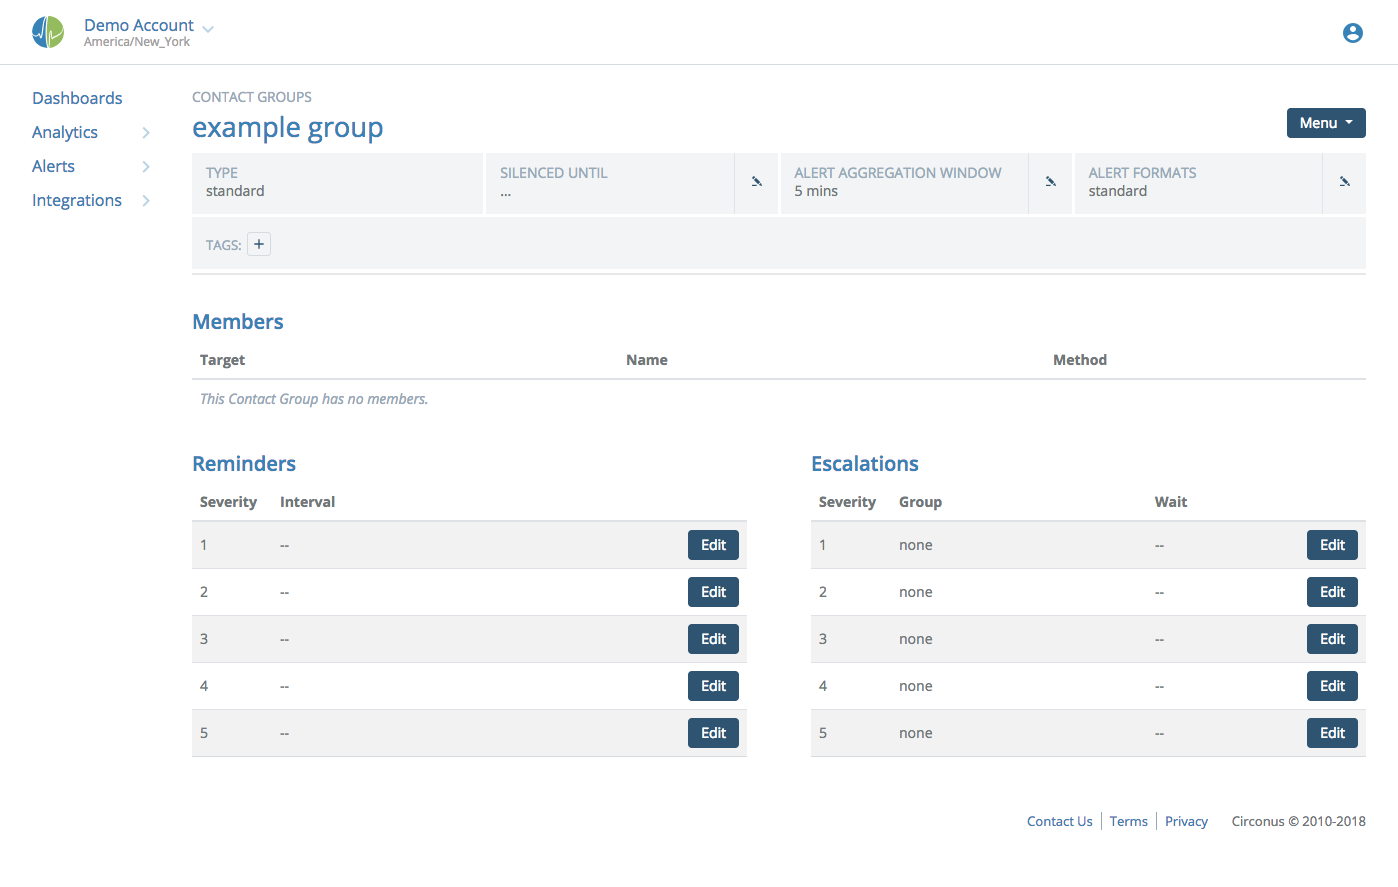Edit the severity 1 reminder

click(x=713, y=544)
